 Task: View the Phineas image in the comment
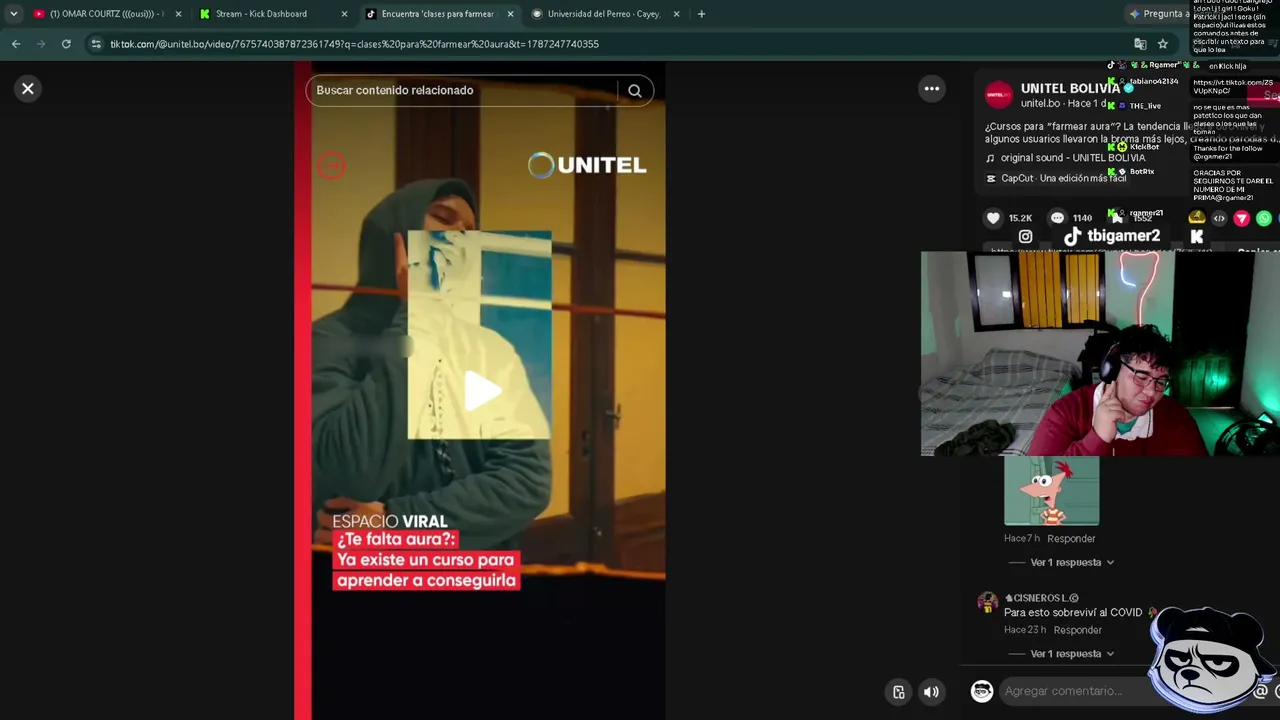pos(1051,490)
